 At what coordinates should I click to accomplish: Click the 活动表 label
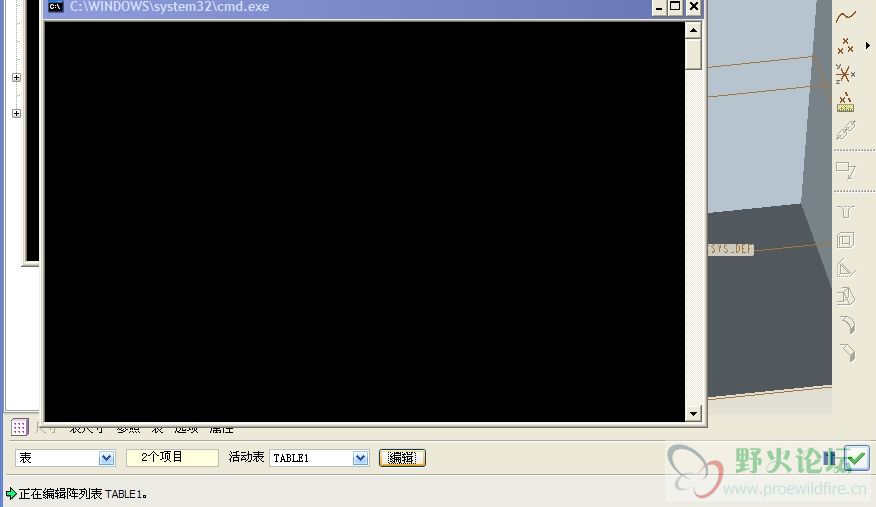pos(246,457)
